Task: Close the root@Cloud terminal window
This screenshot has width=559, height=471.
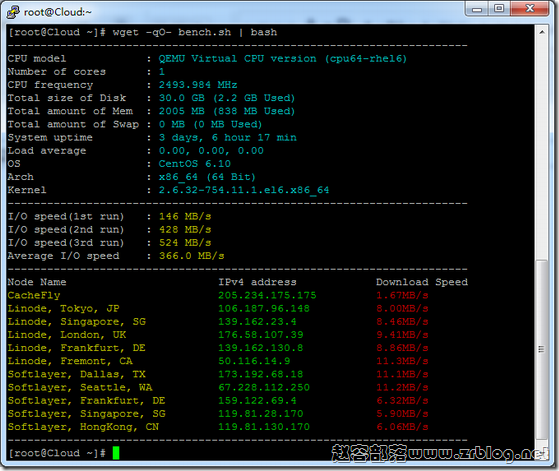Action: point(530,9)
